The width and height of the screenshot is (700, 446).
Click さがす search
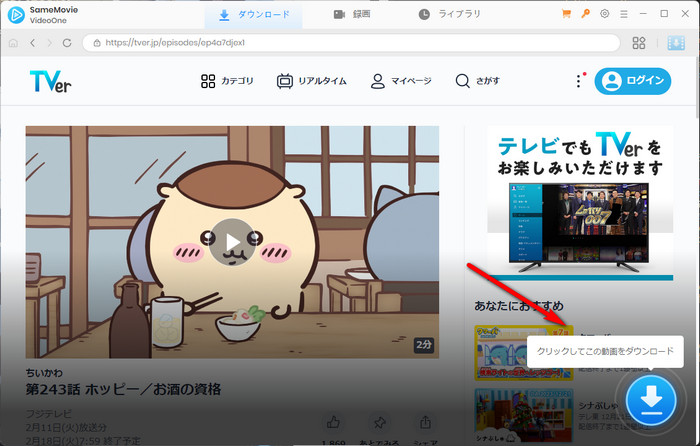click(x=477, y=81)
